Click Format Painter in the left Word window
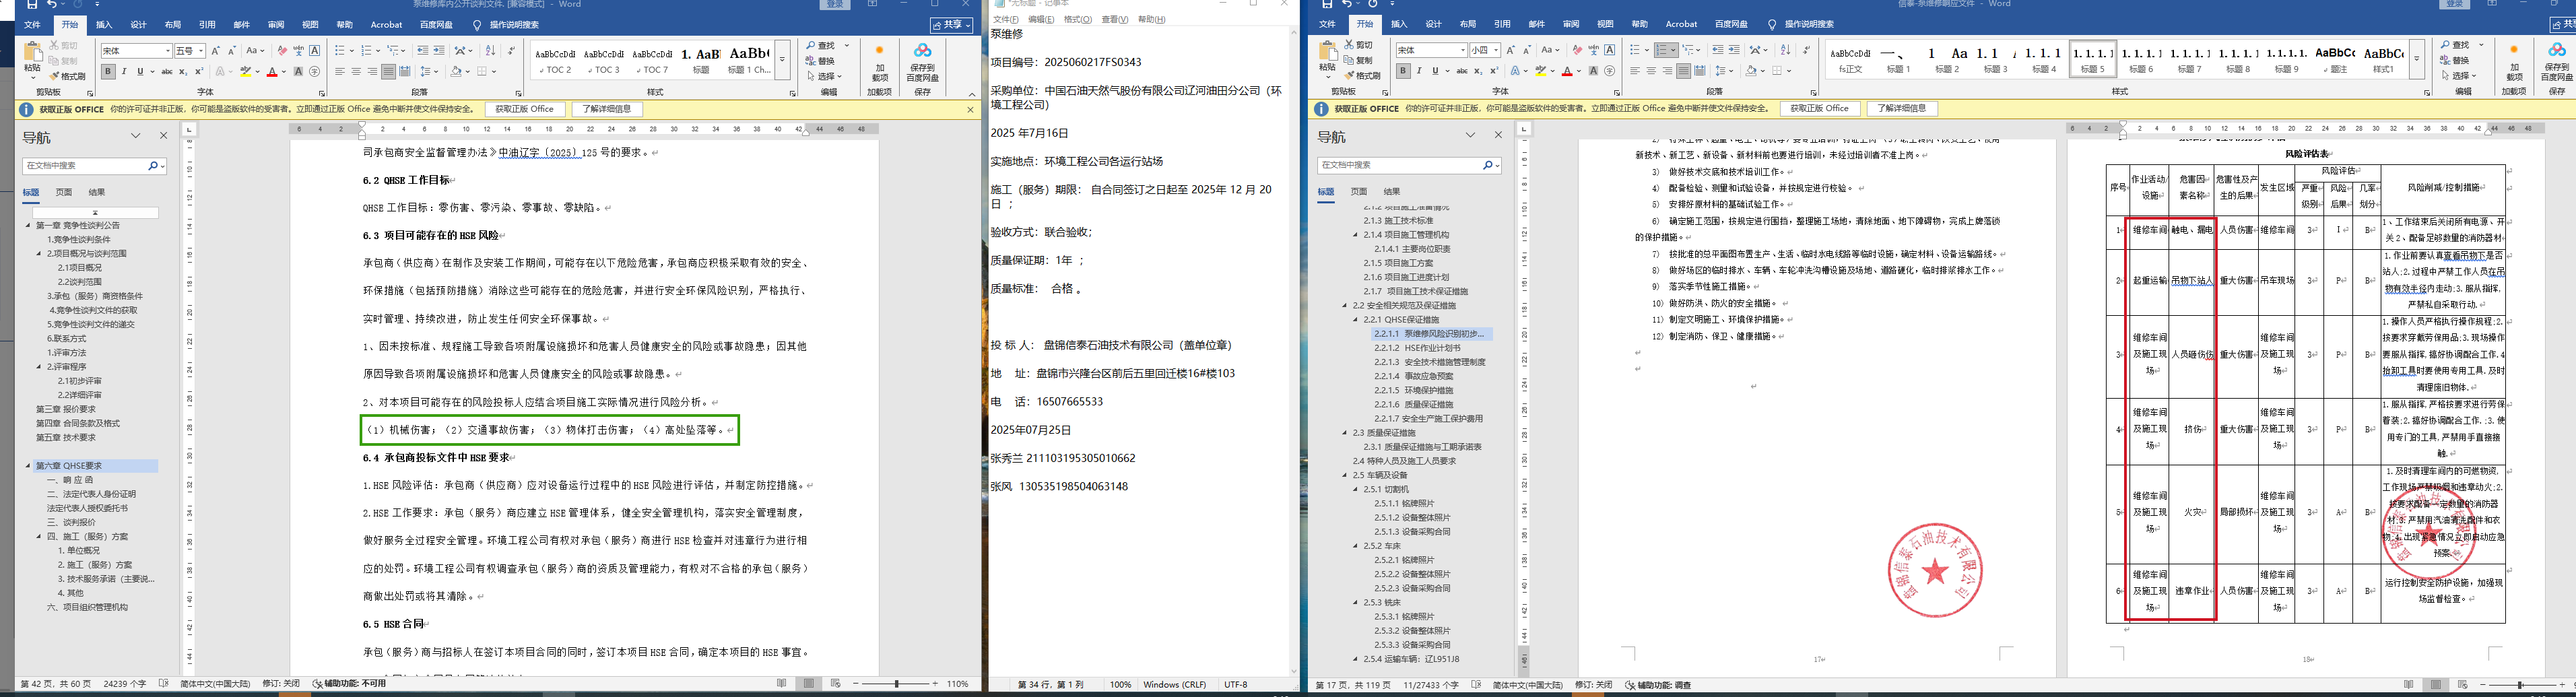Image resolution: width=2576 pixels, height=697 pixels. pyautogui.click(x=68, y=76)
